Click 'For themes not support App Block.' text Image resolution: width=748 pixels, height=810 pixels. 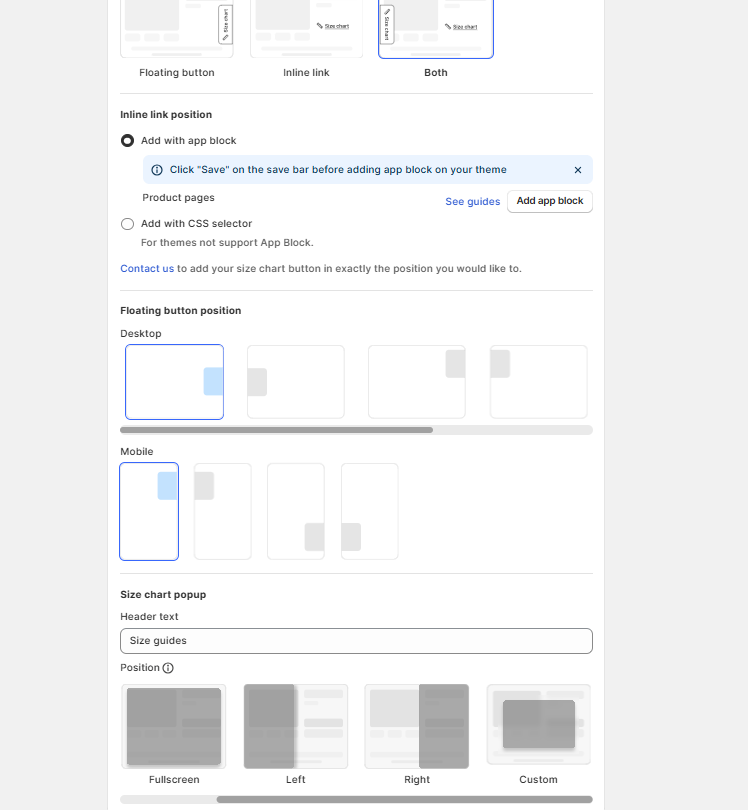pyautogui.click(x=227, y=243)
